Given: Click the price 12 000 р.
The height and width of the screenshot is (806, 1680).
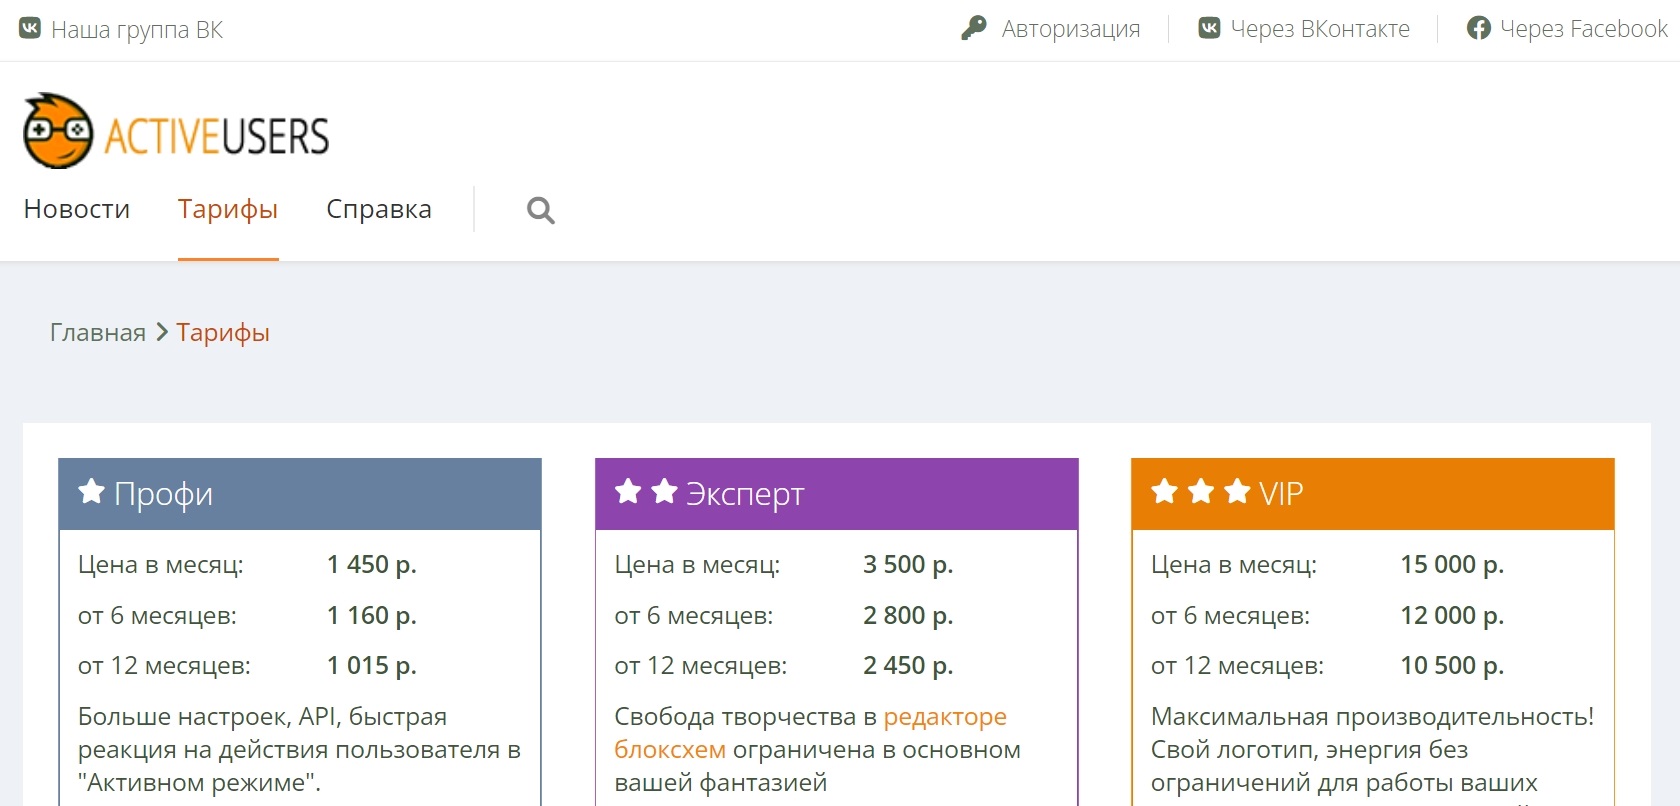Looking at the screenshot, I should [1452, 615].
